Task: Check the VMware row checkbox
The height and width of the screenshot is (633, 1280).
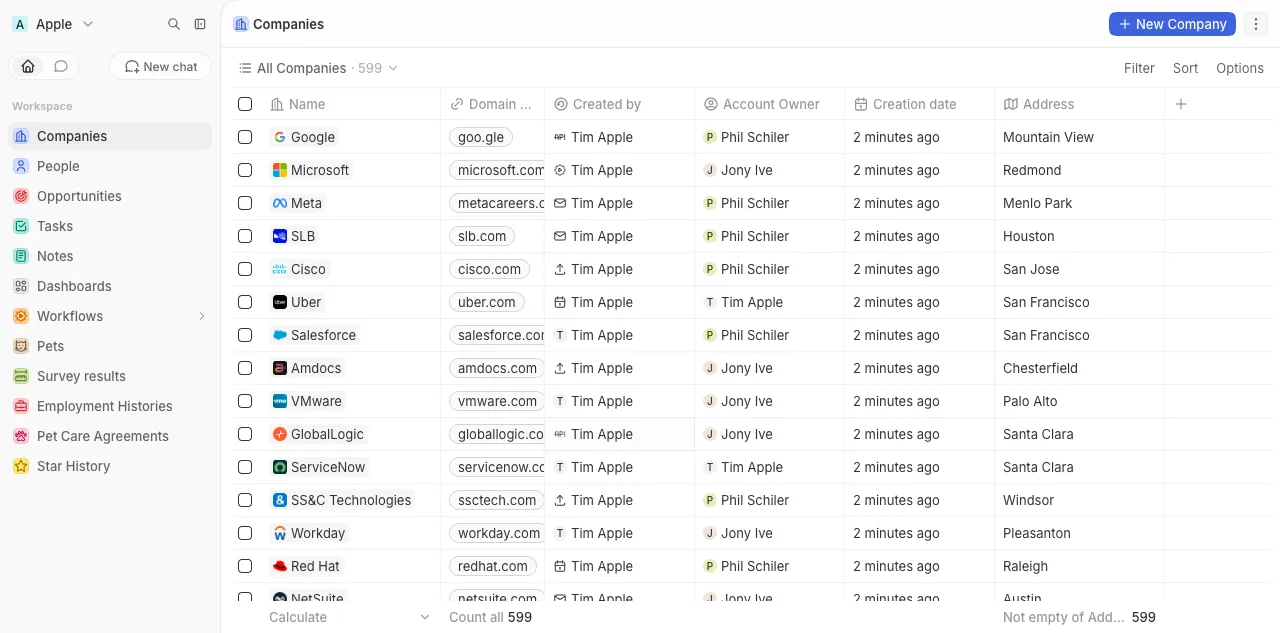Action: (x=245, y=401)
